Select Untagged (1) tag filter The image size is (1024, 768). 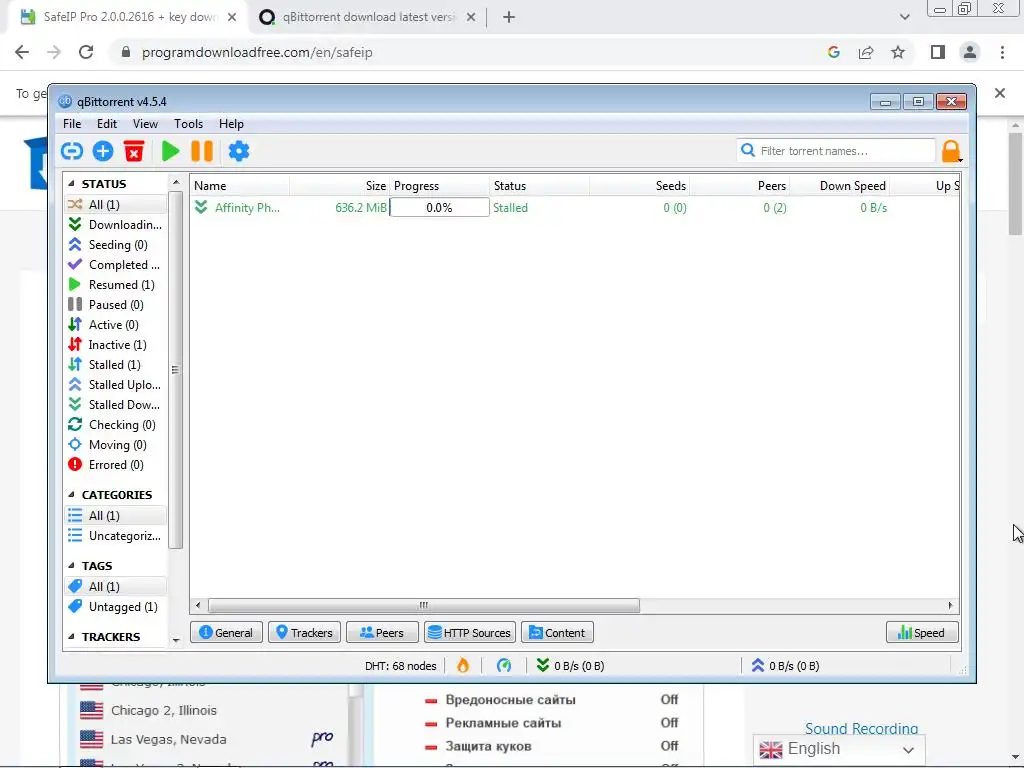point(116,607)
